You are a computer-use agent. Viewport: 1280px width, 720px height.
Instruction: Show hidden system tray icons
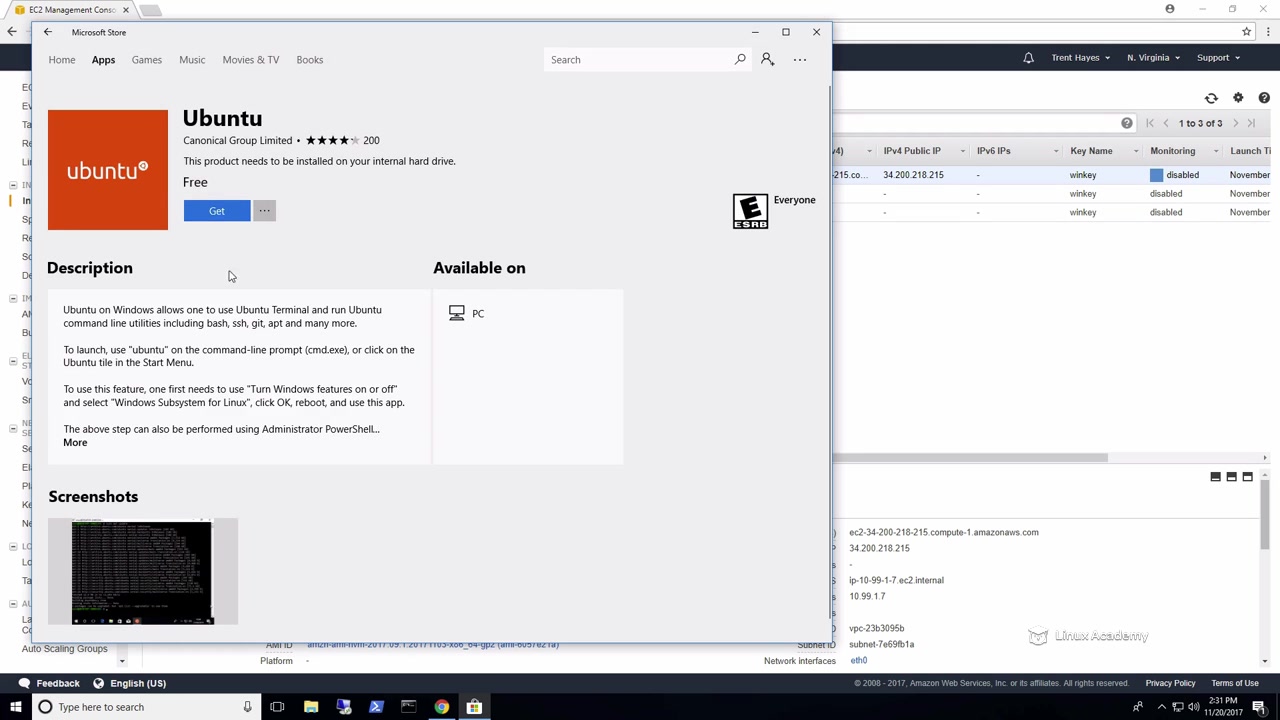point(1161,707)
